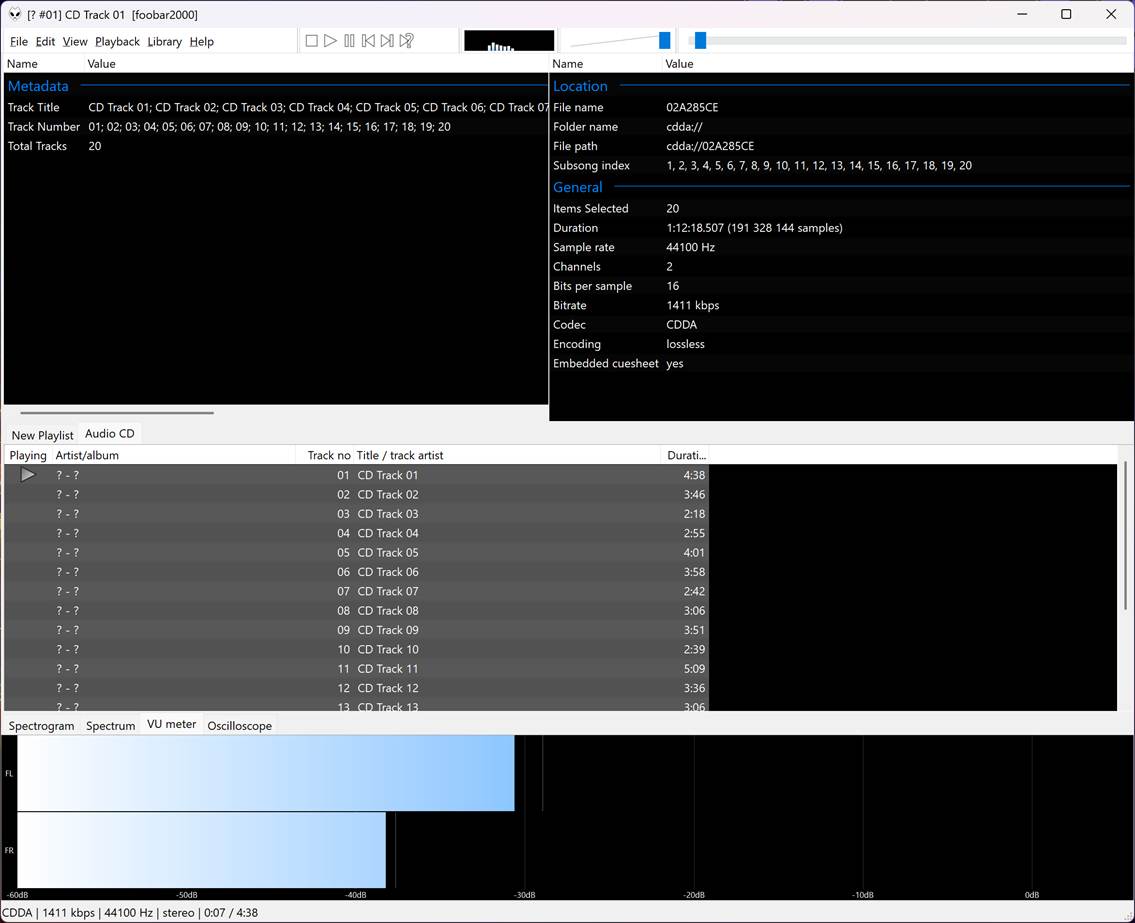Sort by Duration column header
Image resolution: width=1135 pixels, height=923 pixels.
tap(685, 455)
